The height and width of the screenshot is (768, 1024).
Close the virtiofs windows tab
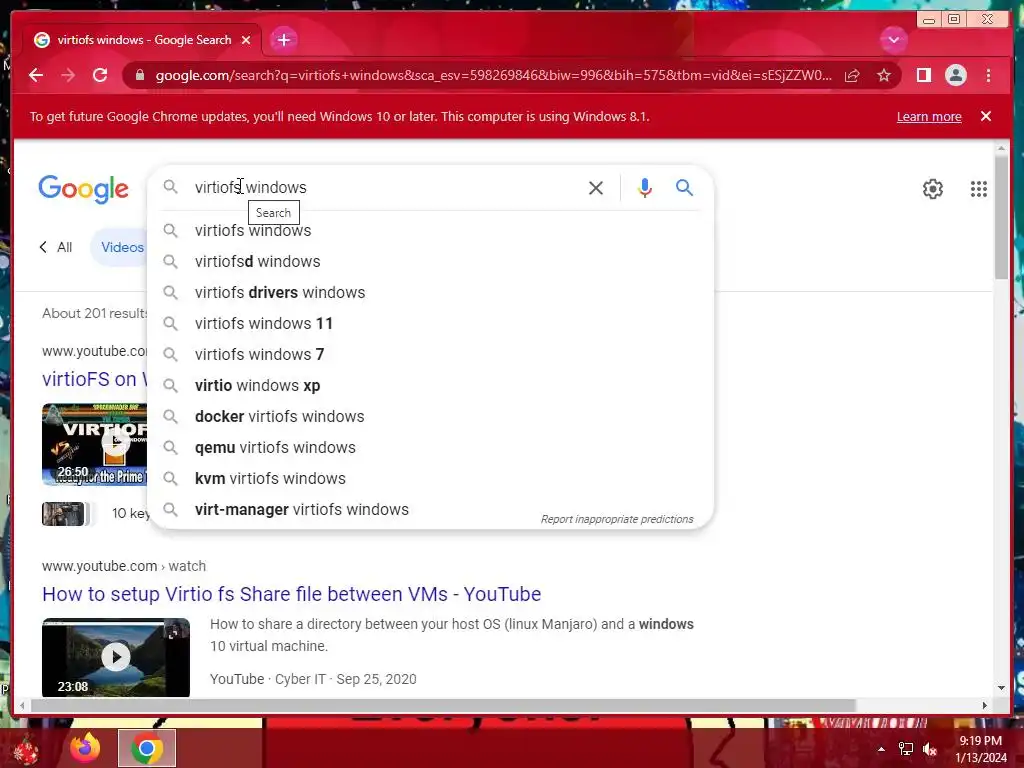point(246,40)
